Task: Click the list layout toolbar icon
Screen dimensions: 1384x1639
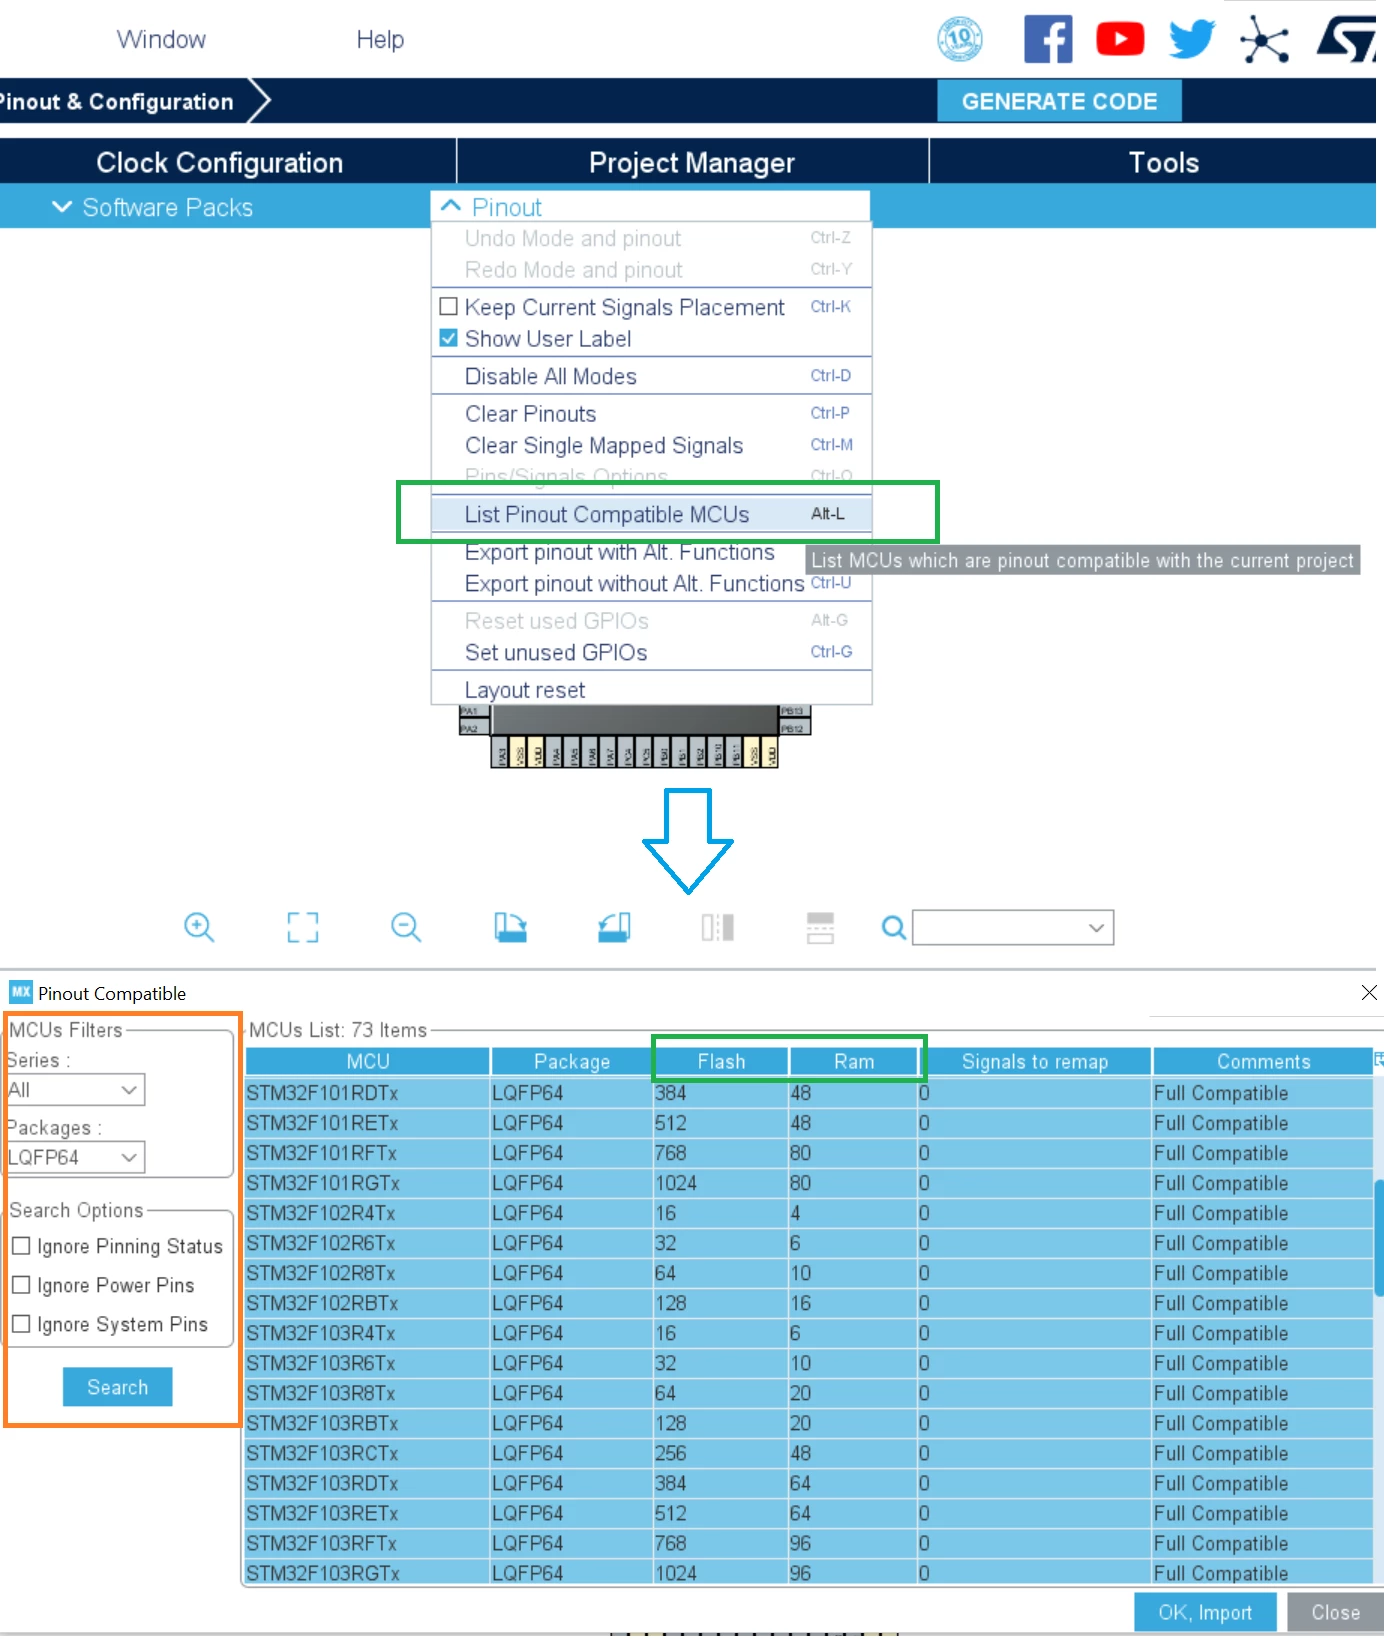Action: [820, 927]
